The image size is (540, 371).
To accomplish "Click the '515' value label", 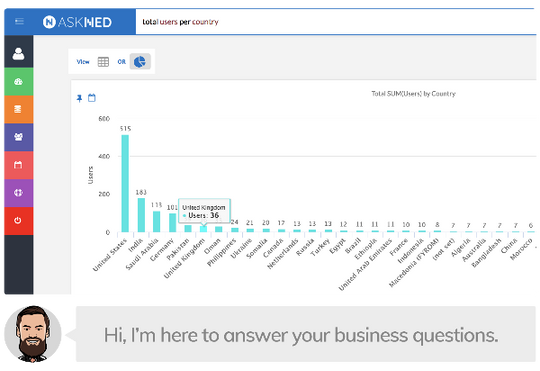I will [x=125, y=128].
